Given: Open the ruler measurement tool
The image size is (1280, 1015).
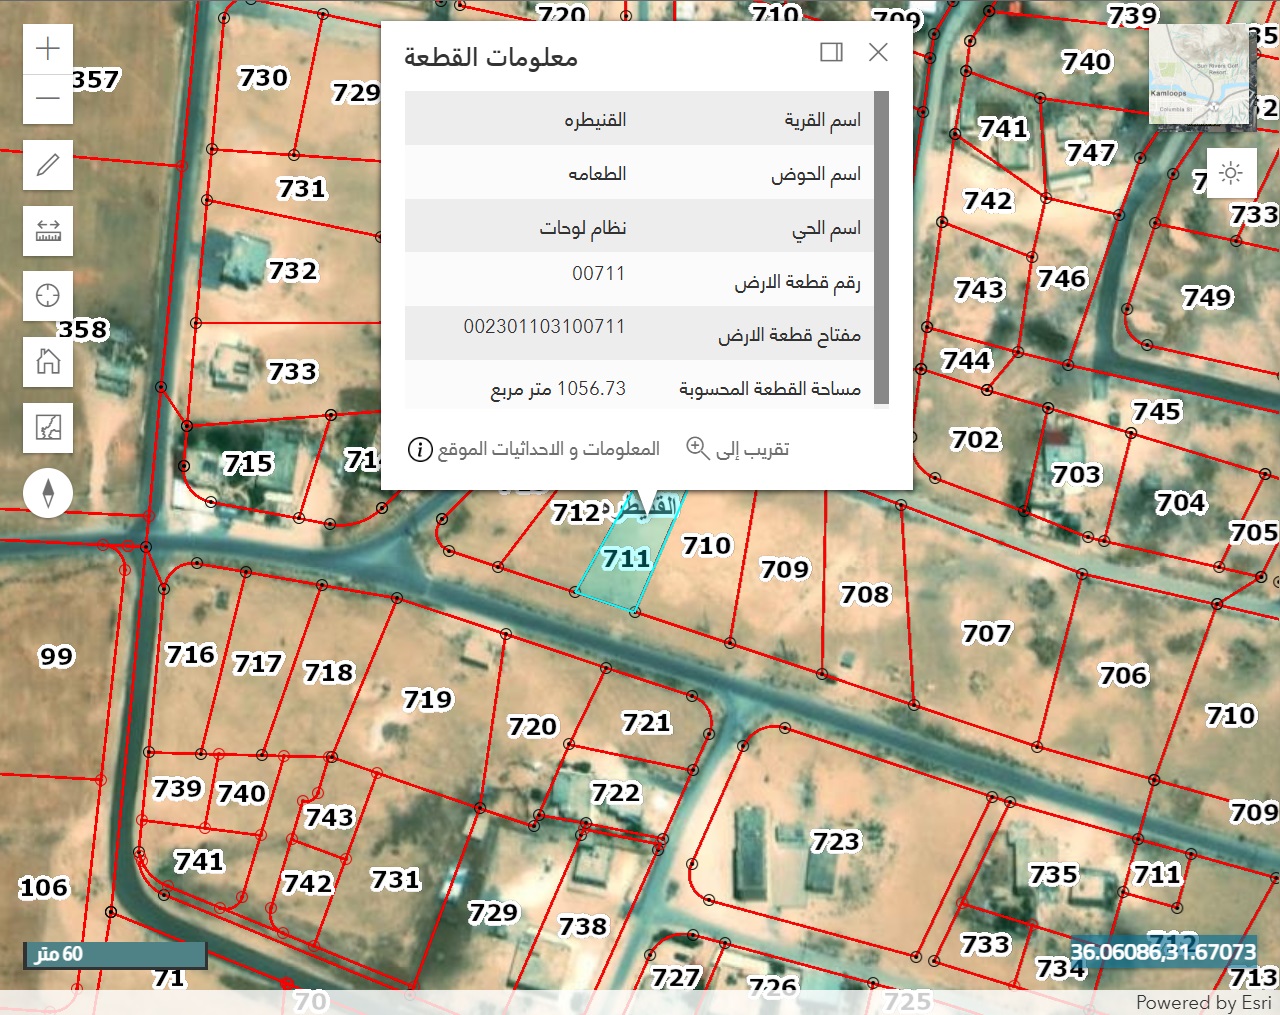Looking at the screenshot, I should [x=48, y=231].
